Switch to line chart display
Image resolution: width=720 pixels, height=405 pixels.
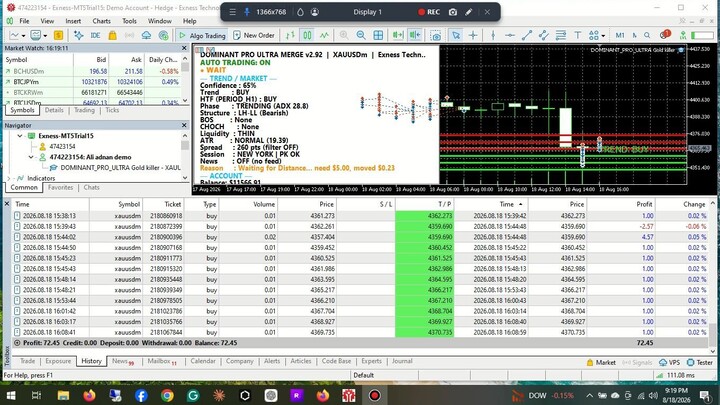(x=324, y=35)
